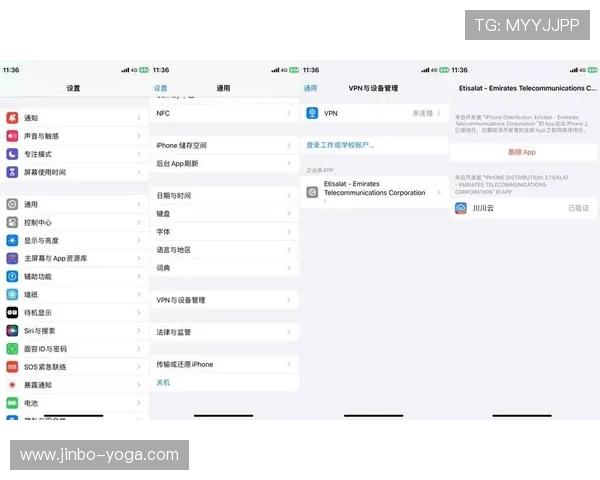600x480 pixels.
Task: Tap the 未连接 VPN status text
Action: tap(422, 113)
